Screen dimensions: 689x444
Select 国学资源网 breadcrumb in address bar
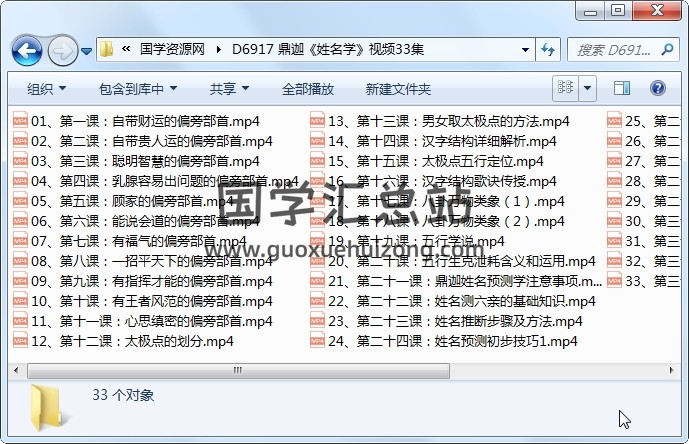(x=172, y=49)
